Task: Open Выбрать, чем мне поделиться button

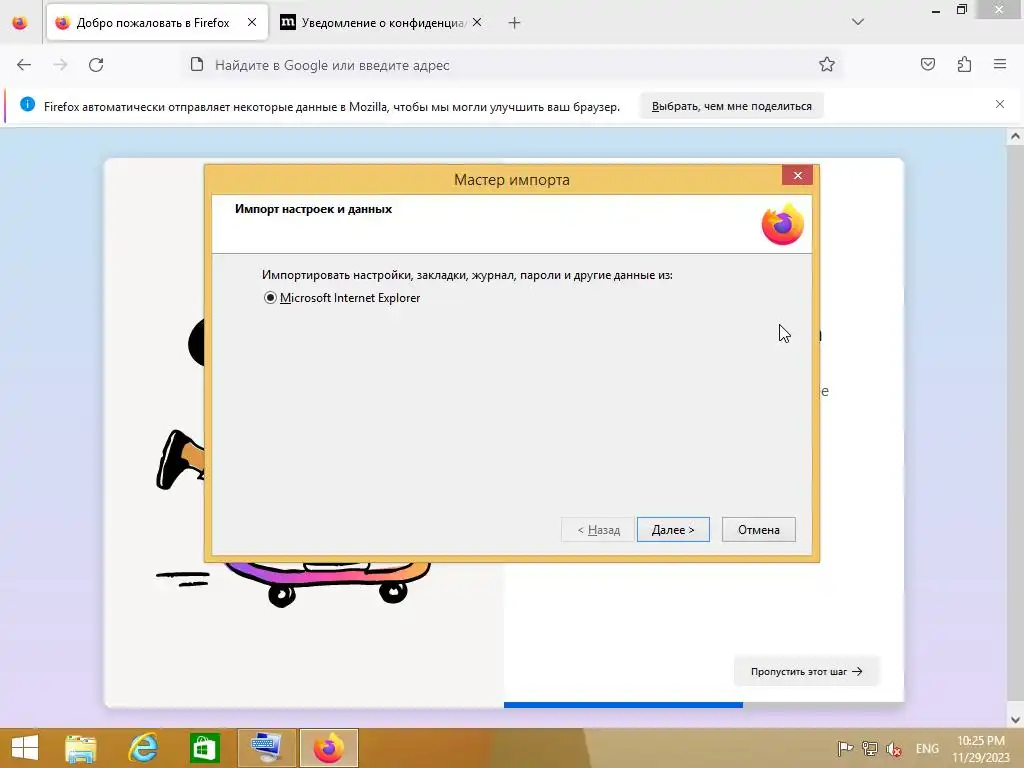Action: pos(731,106)
